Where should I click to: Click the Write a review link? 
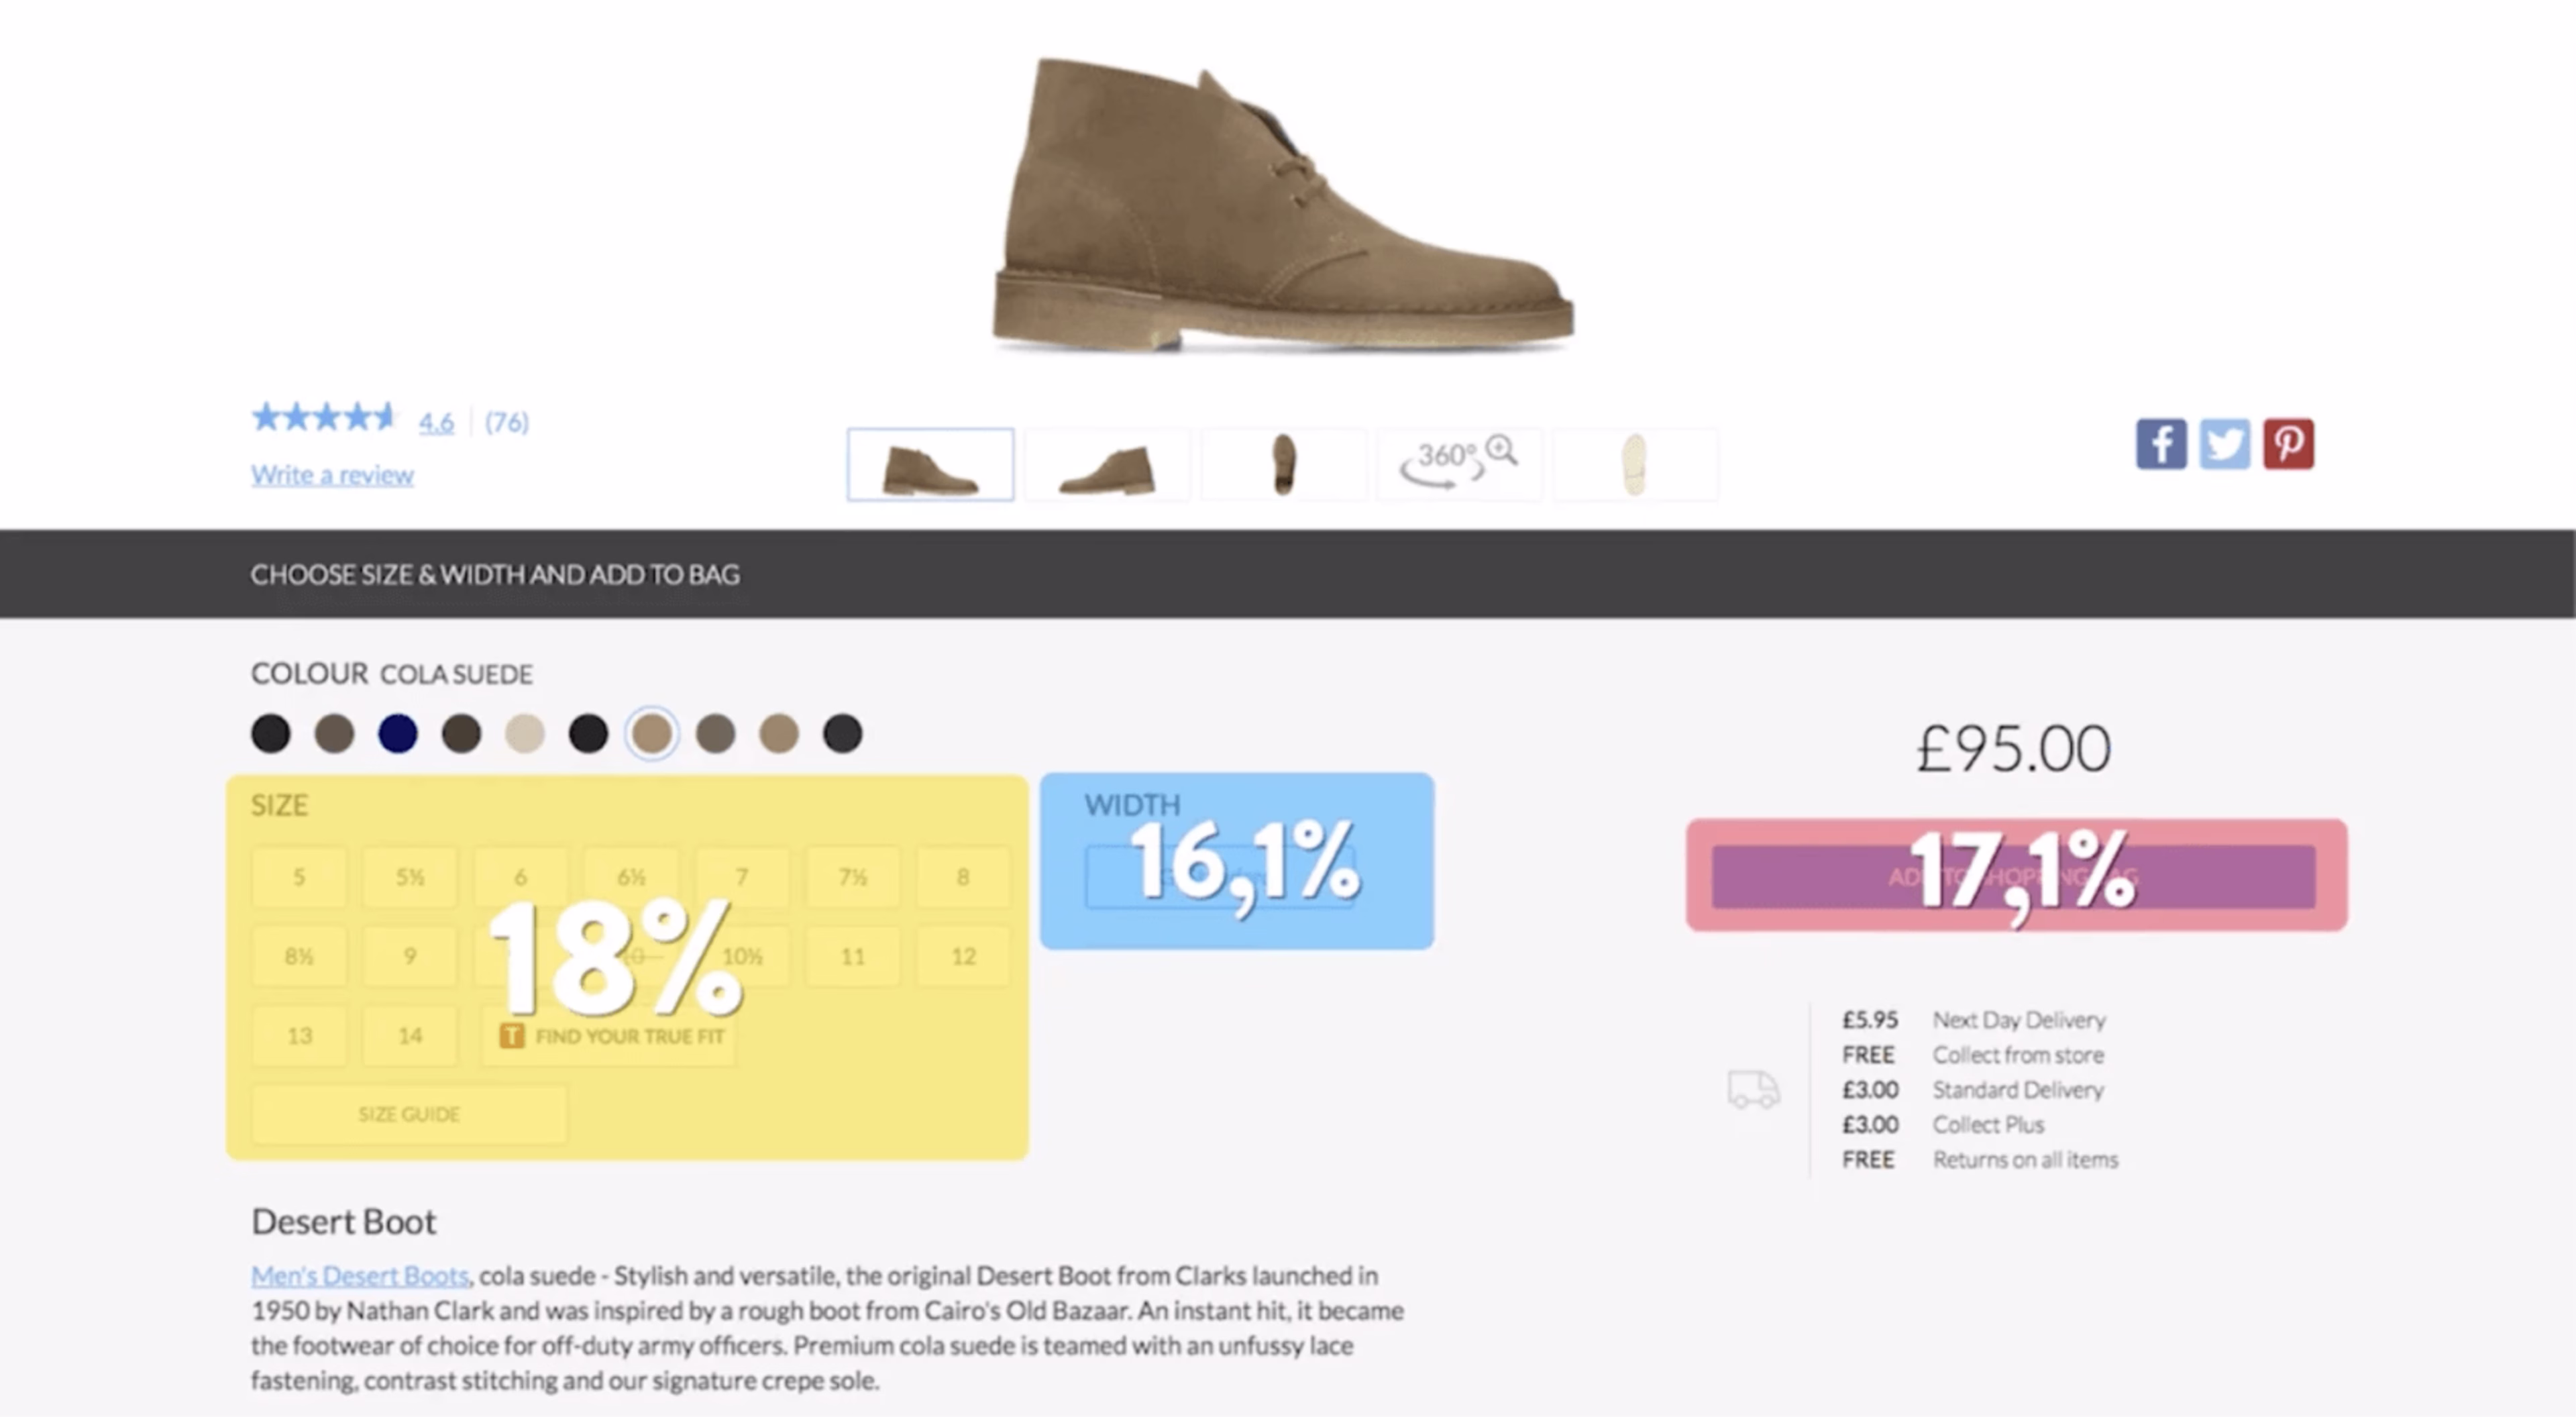(x=332, y=474)
